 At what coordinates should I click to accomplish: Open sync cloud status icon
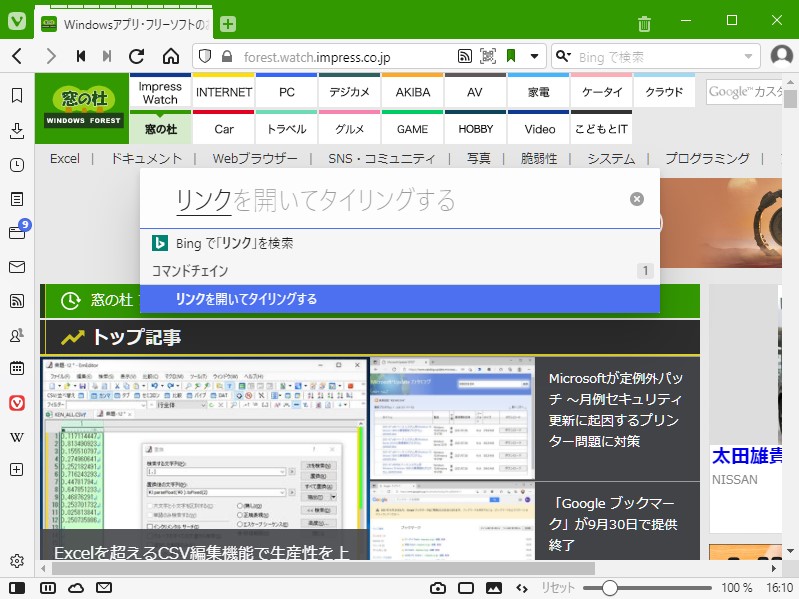76,588
